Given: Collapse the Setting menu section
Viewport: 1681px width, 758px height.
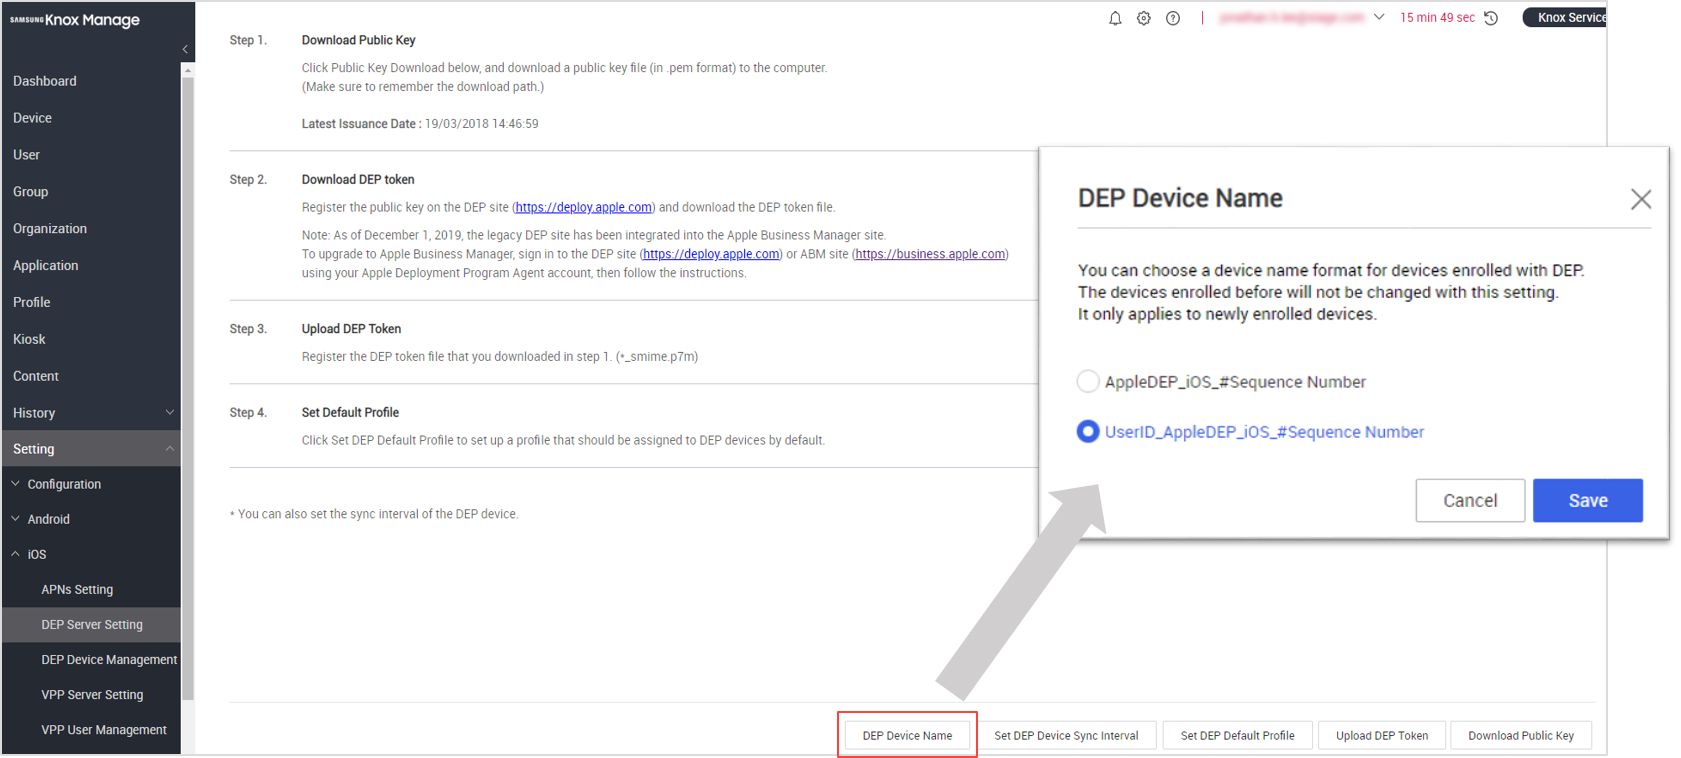Looking at the screenshot, I should pos(169,449).
